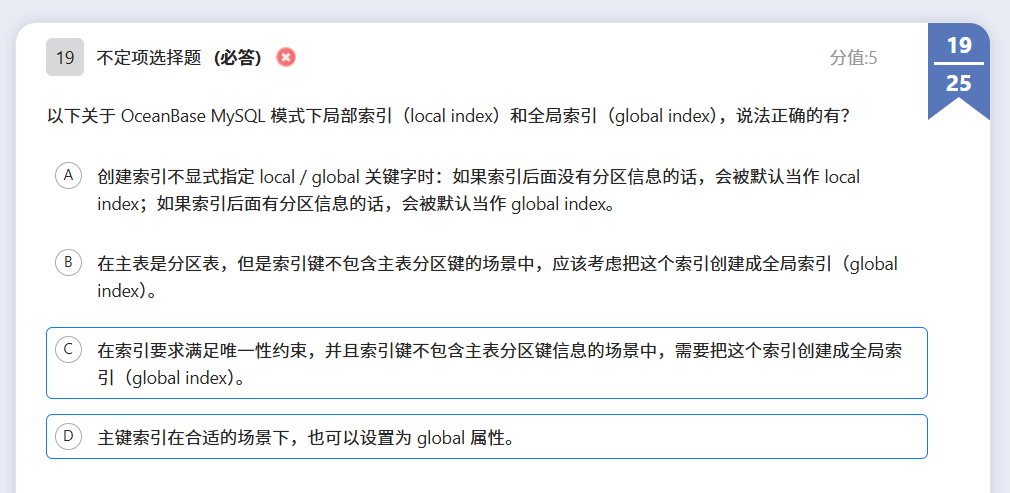Click the 分值:5 score label
The width and height of the screenshot is (1010, 493).
point(853,58)
